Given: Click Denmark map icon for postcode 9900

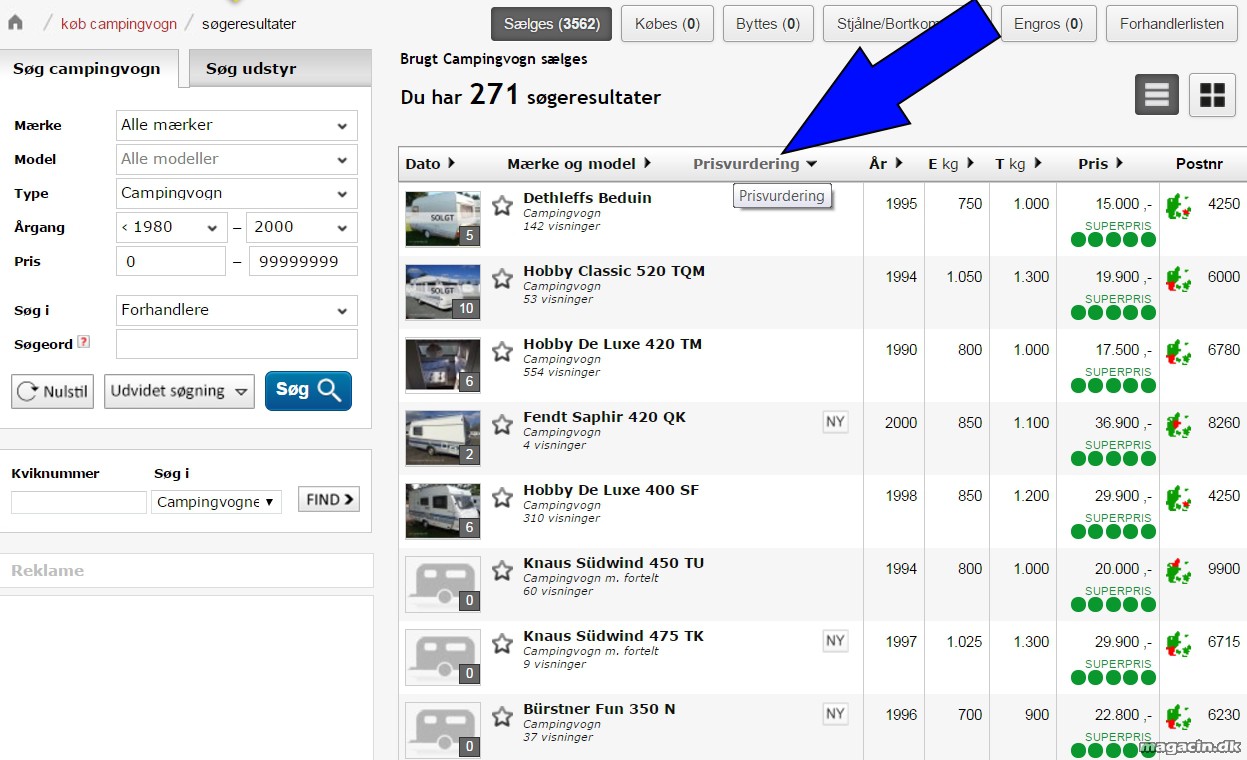Looking at the screenshot, I should click(x=1179, y=571).
